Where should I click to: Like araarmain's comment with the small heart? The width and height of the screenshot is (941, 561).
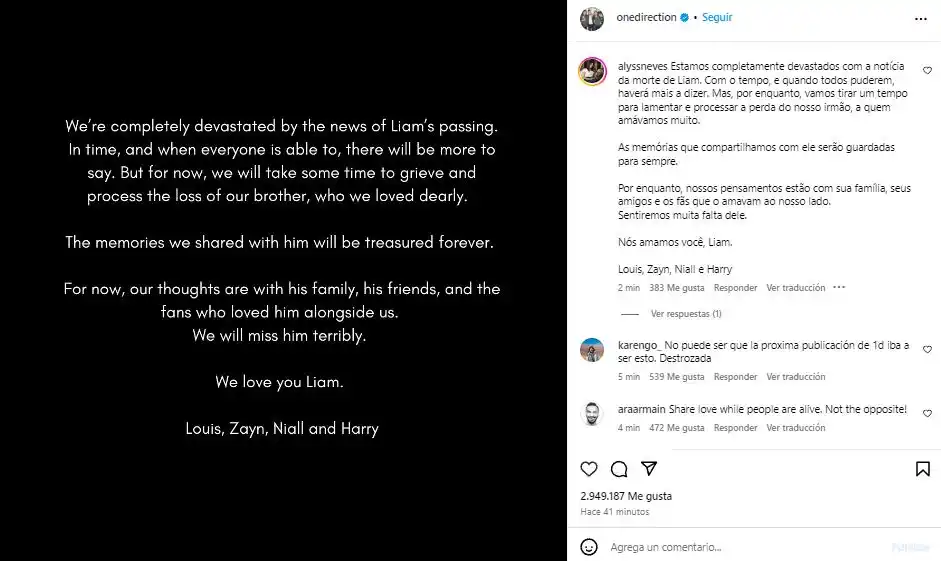coord(927,414)
